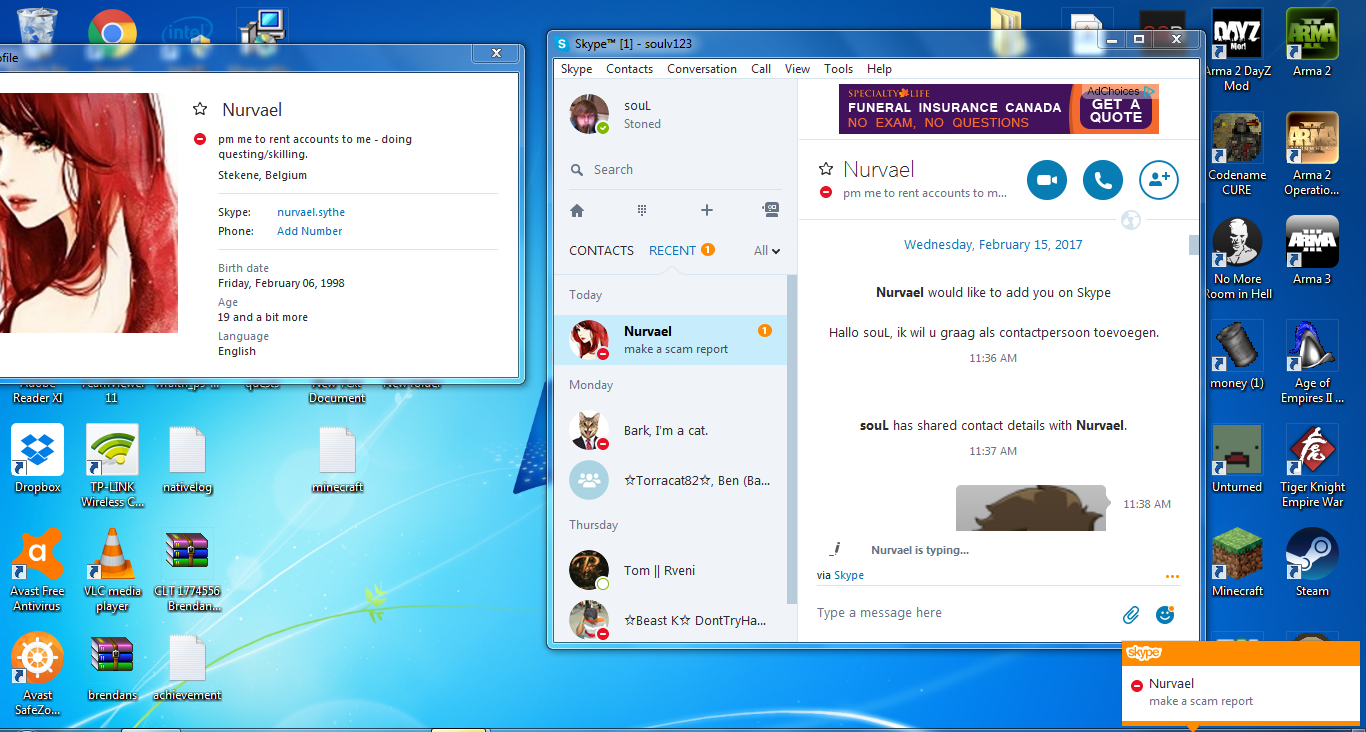This screenshot has height=732, width=1366.
Task: Click the Wednesday, February 15, 2017 date link
Action: point(993,245)
